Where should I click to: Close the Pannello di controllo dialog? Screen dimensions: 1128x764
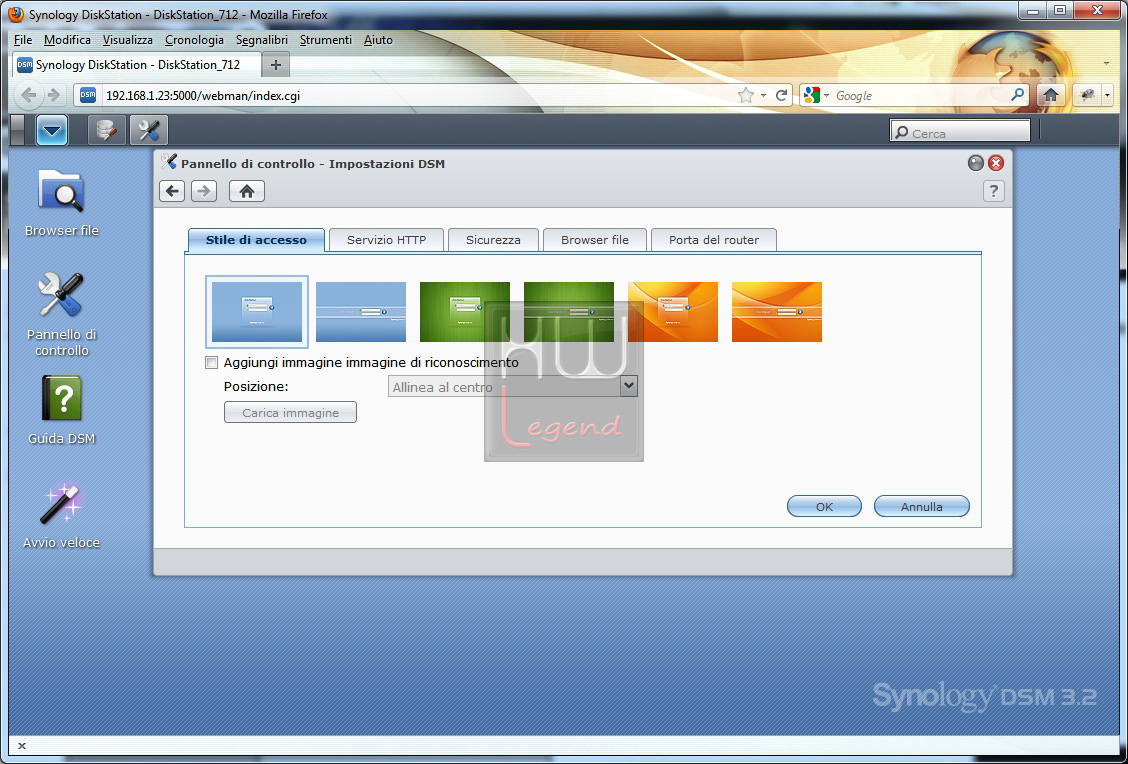[x=996, y=163]
